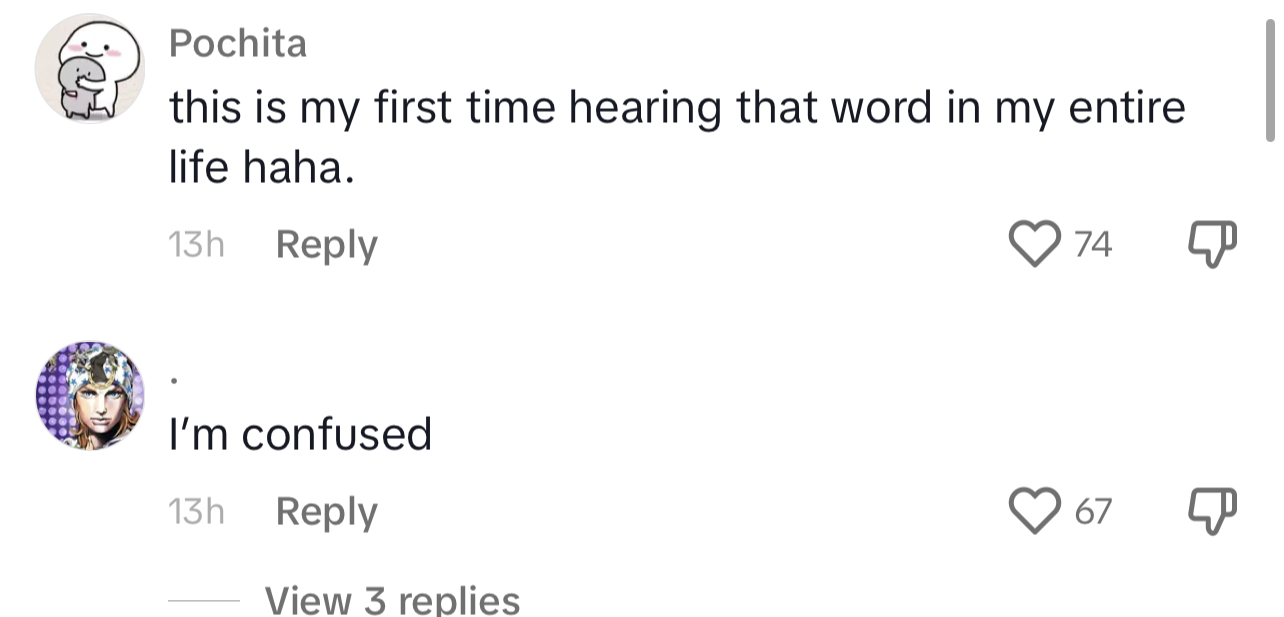The height and width of the screenshot is (617, 1284).
Task: Reply to Pochita's comment
Action: point(326,246)
